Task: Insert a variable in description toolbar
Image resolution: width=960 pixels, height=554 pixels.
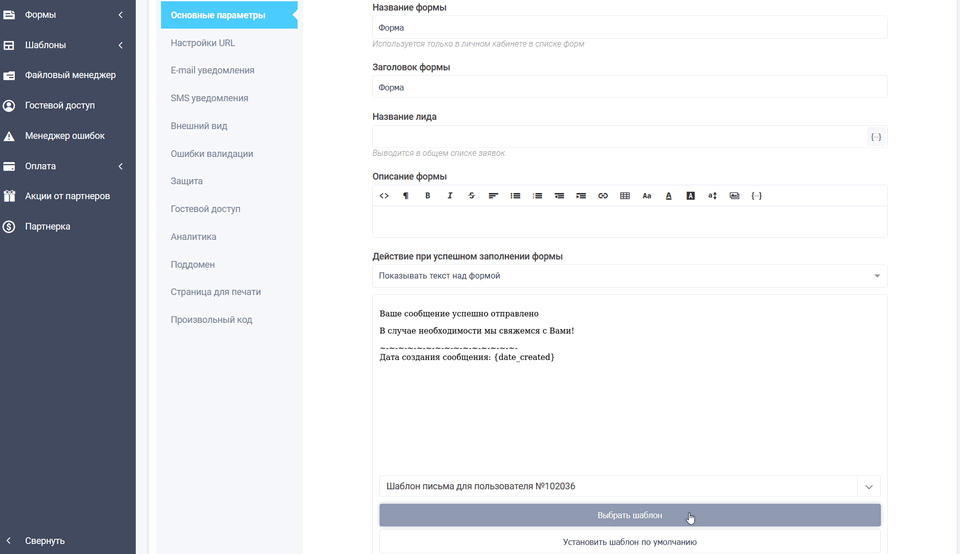Action: 756,196
